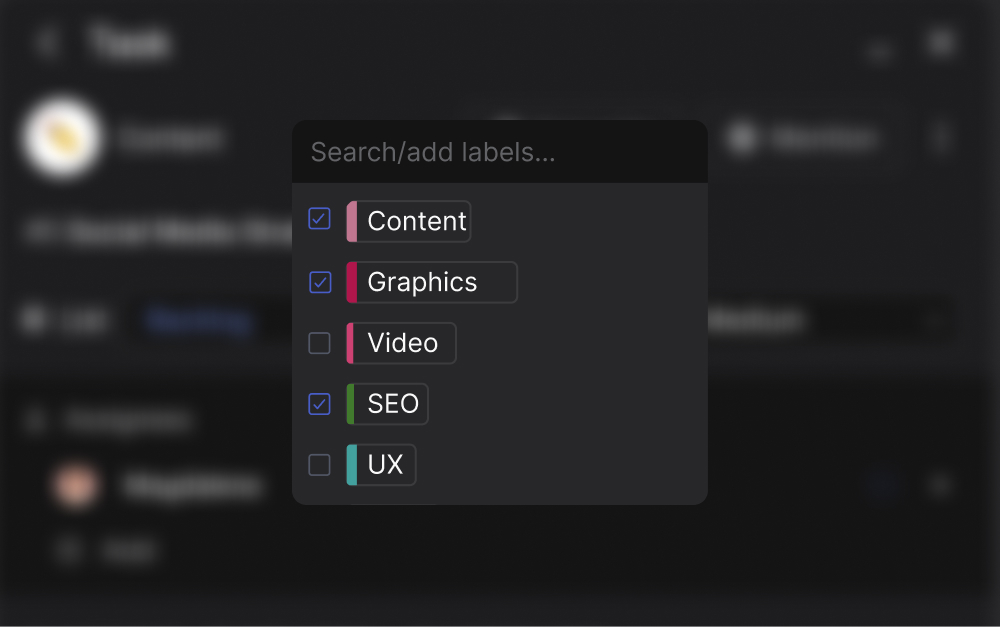Open the Backlog status selector
This screenshot has height=627, width=1000.
pyautogui.click(x=196, y=320)
